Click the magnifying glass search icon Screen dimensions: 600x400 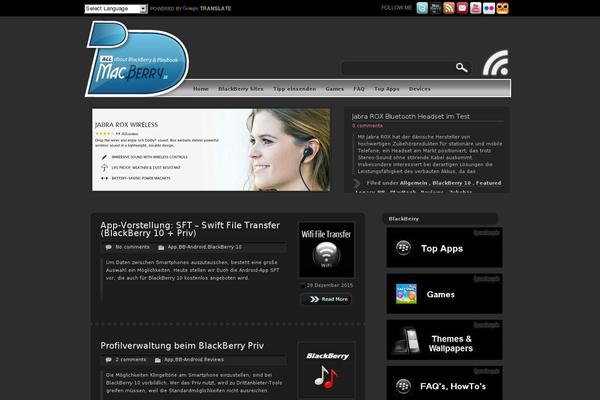tap(461, 68)
